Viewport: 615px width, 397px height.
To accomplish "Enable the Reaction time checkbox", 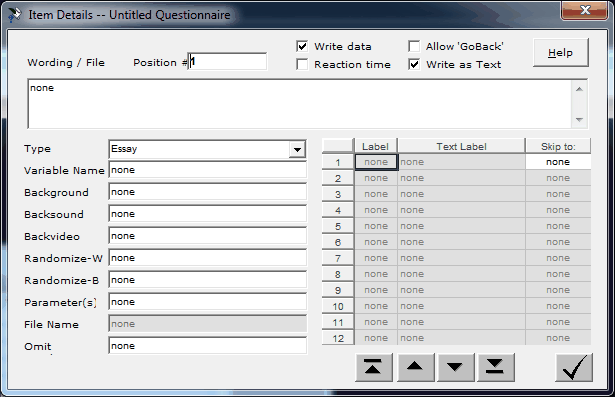I will coord(302,64).
